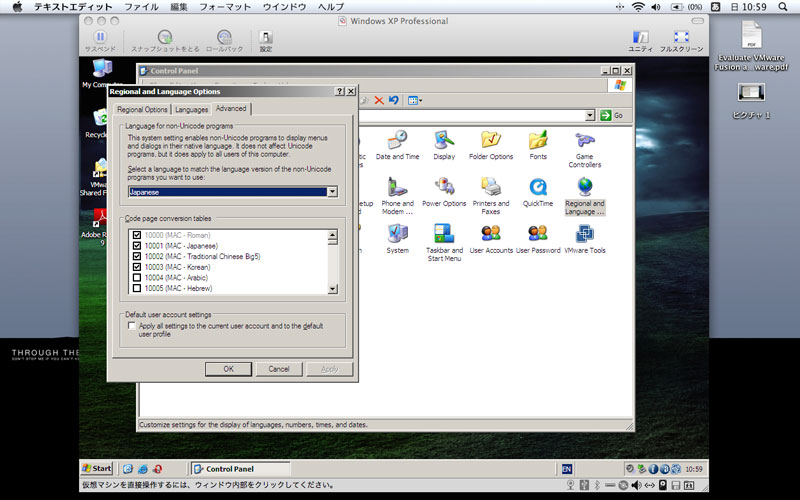Switch to the Languages tab
Screen dimensions: 800x500
(191, 109)
